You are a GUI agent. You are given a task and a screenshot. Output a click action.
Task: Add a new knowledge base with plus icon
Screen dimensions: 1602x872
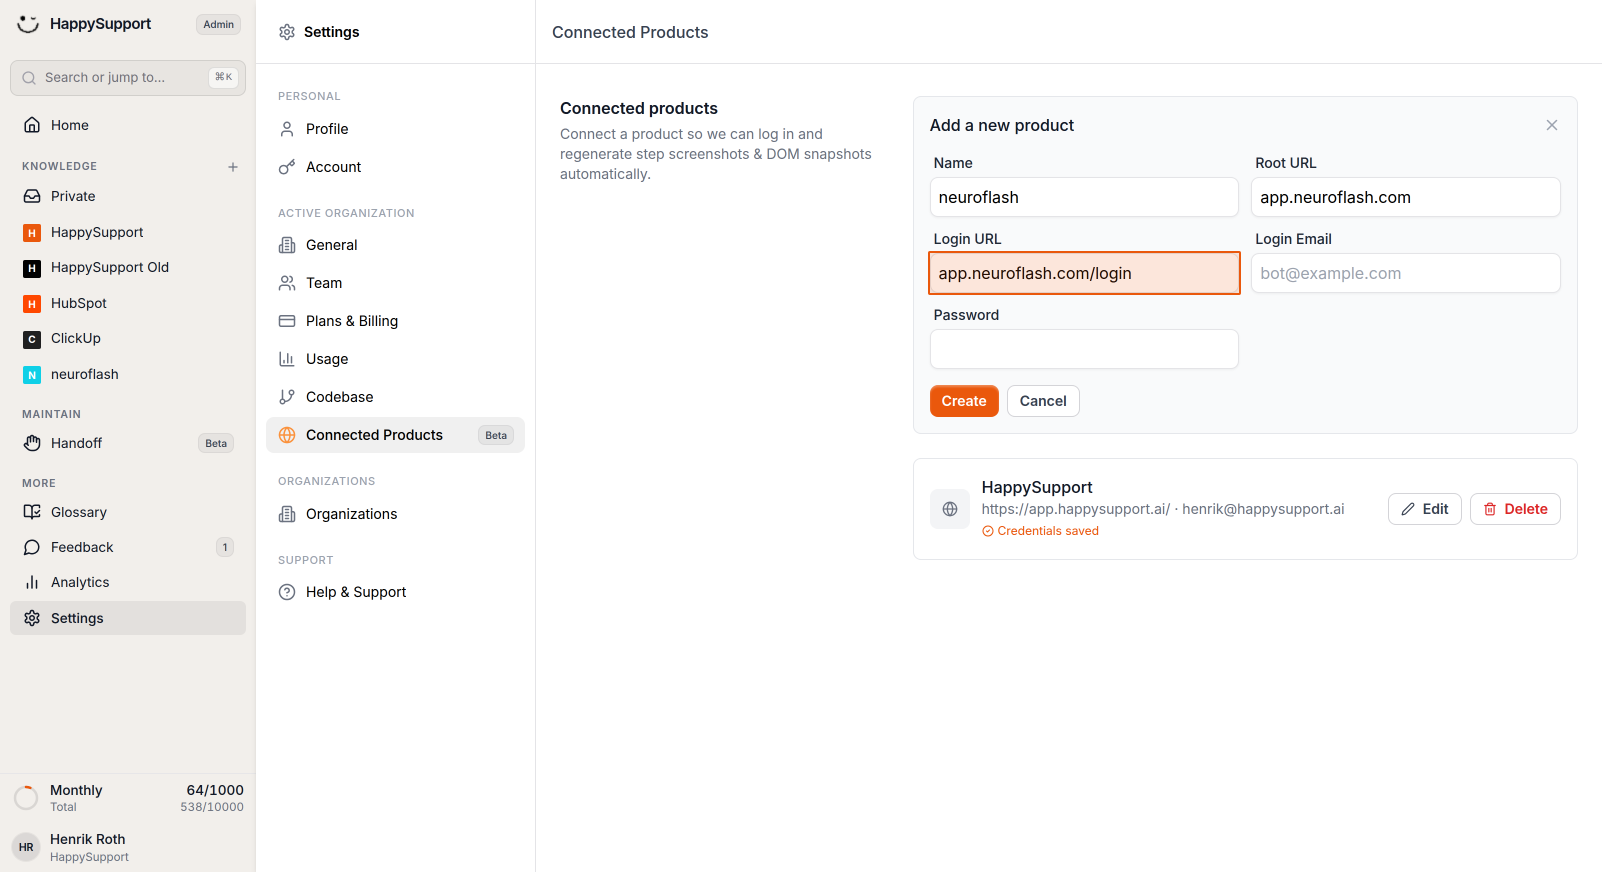point(233,167)
